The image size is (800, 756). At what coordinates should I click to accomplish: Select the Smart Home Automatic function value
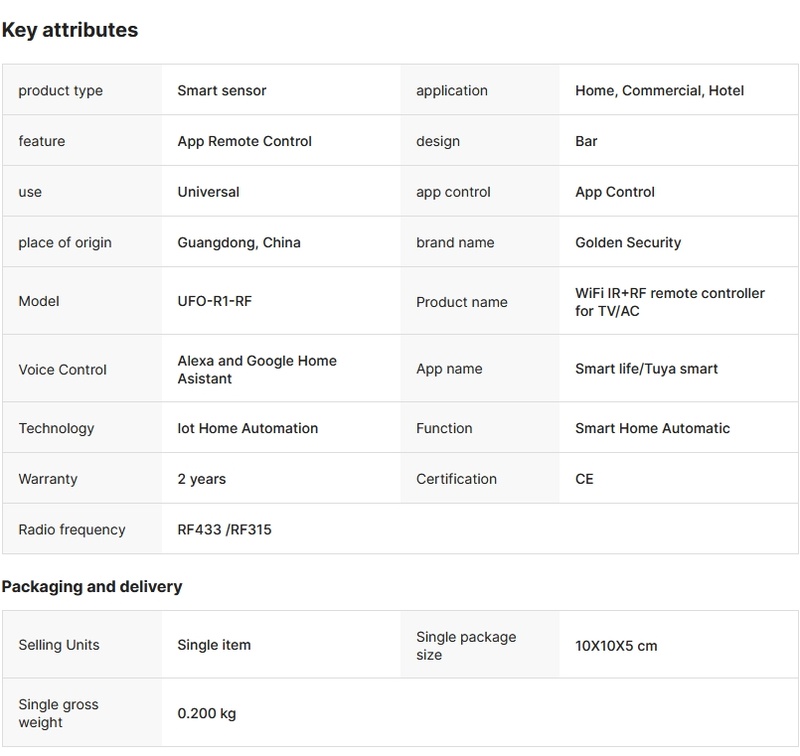[x=653, y=429]
